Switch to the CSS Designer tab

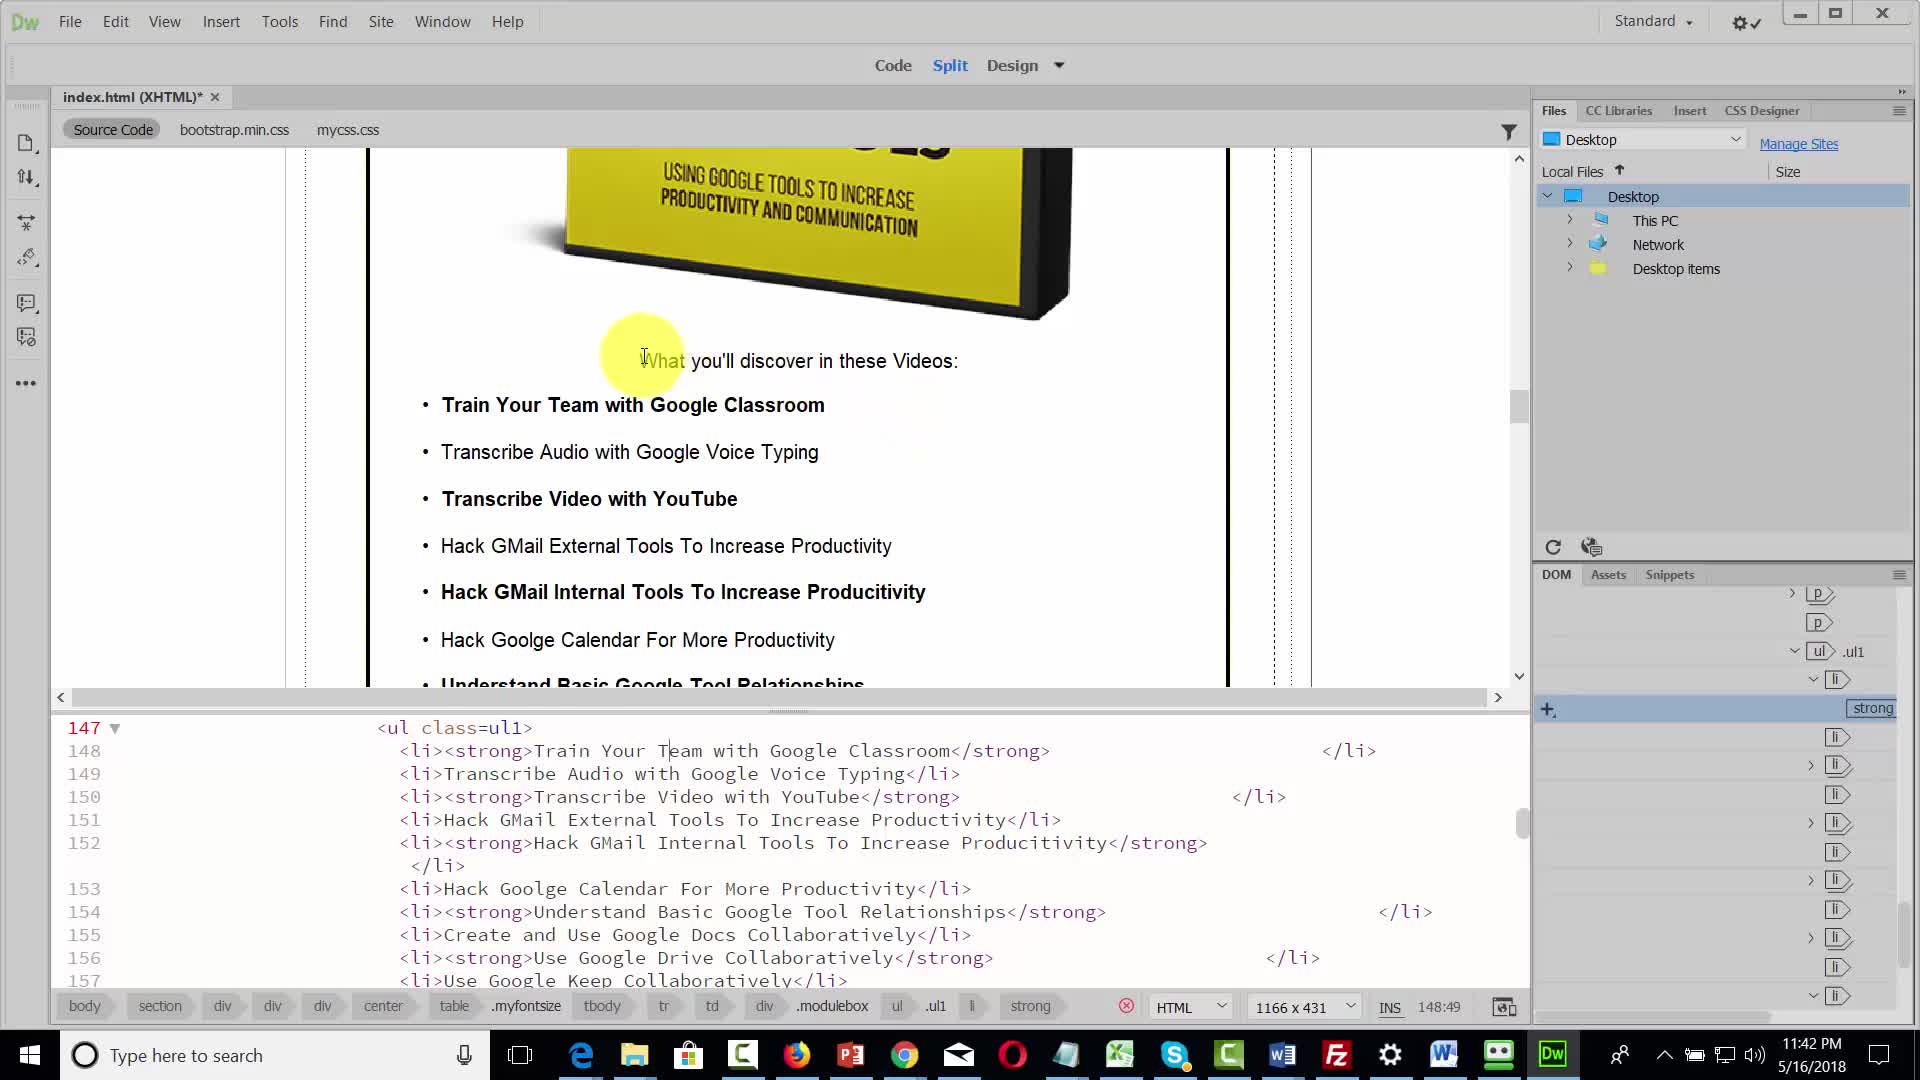tap(1761, 111)
